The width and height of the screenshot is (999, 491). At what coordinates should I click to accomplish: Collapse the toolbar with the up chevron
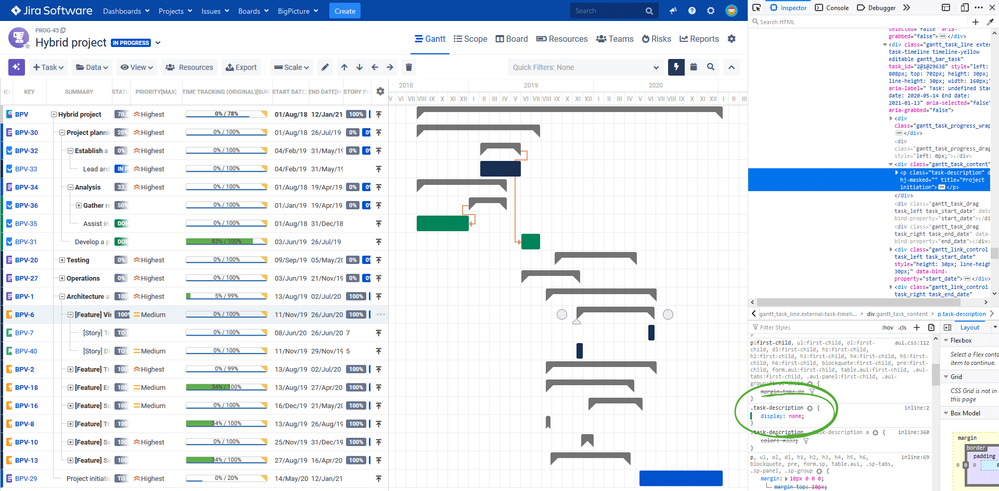(731, 67)
